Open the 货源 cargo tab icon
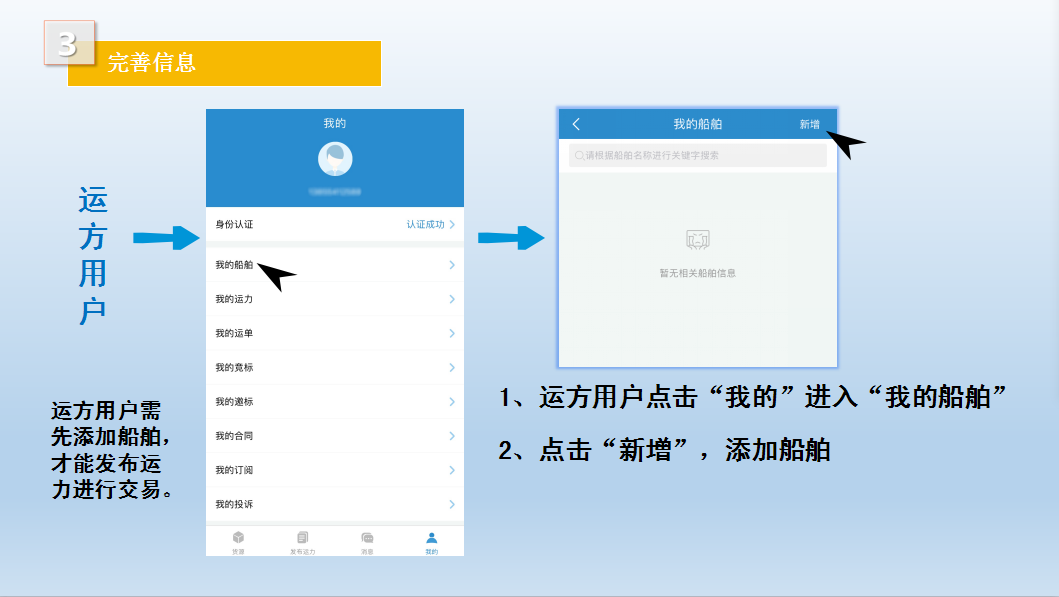The width and height of the screenshot is (1059, 597). pyautogui.click(x=238, y=538)
